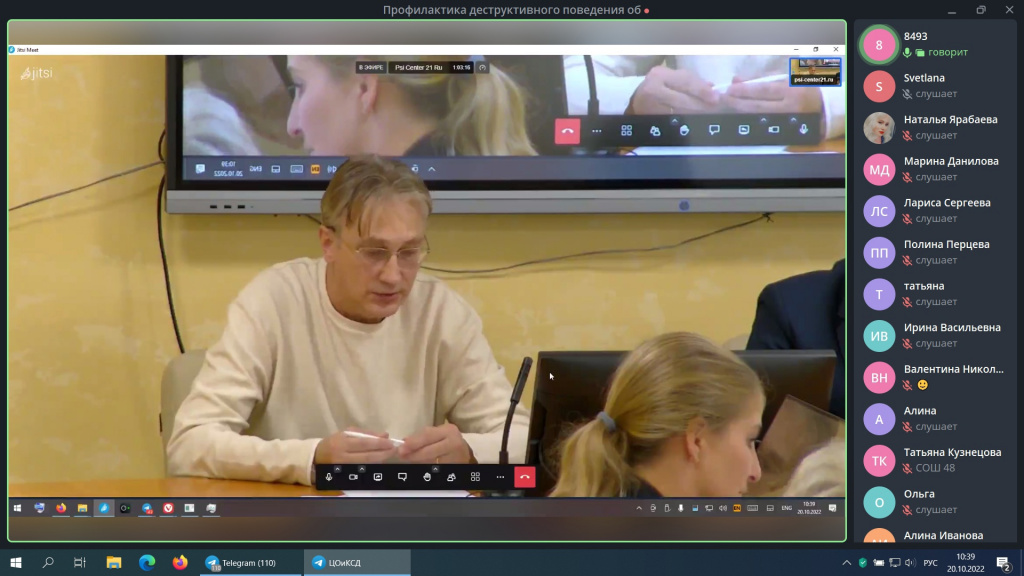The height and width of the screenshot is (576, 1024).
Task: Click the "говорит" speaking status of 8493
Action: pos(948,52)
